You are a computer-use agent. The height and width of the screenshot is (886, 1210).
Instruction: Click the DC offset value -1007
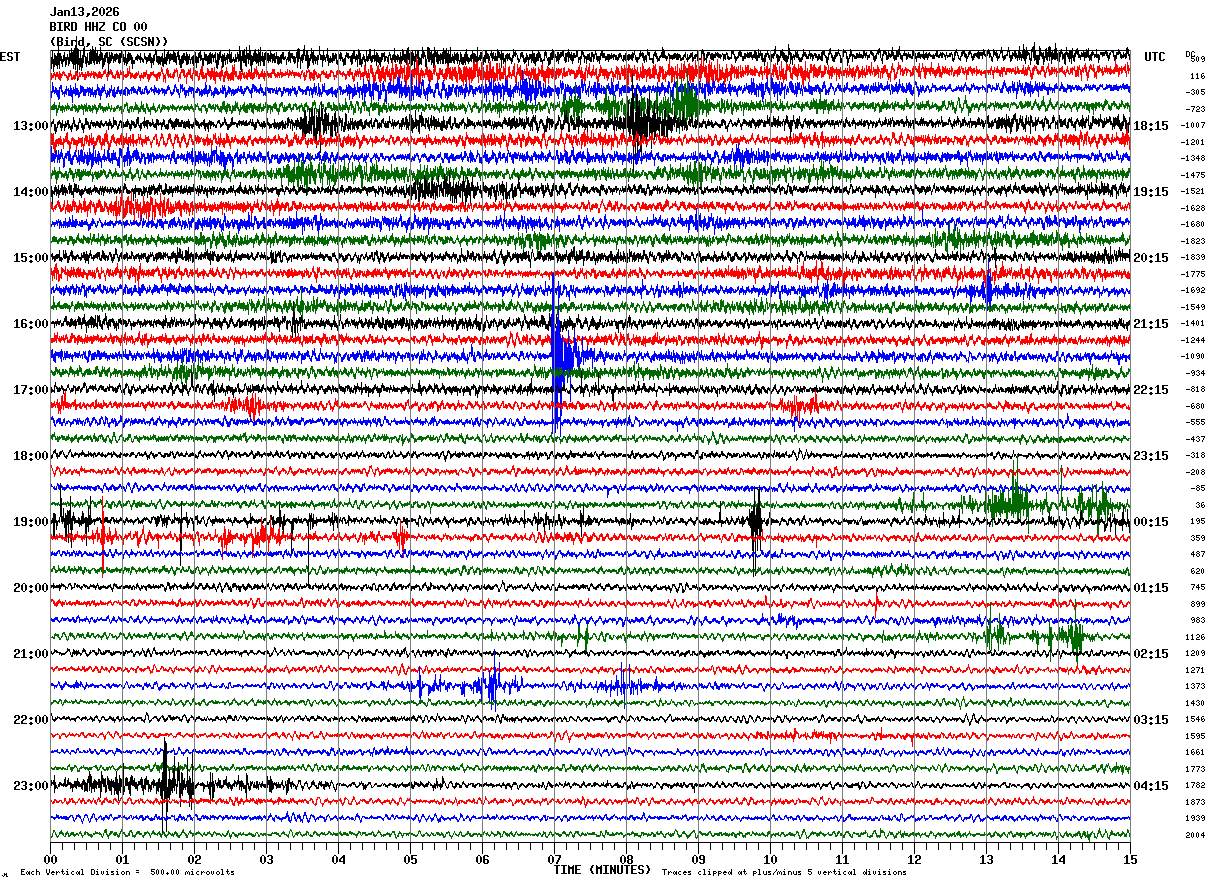tap(1194, 126)
